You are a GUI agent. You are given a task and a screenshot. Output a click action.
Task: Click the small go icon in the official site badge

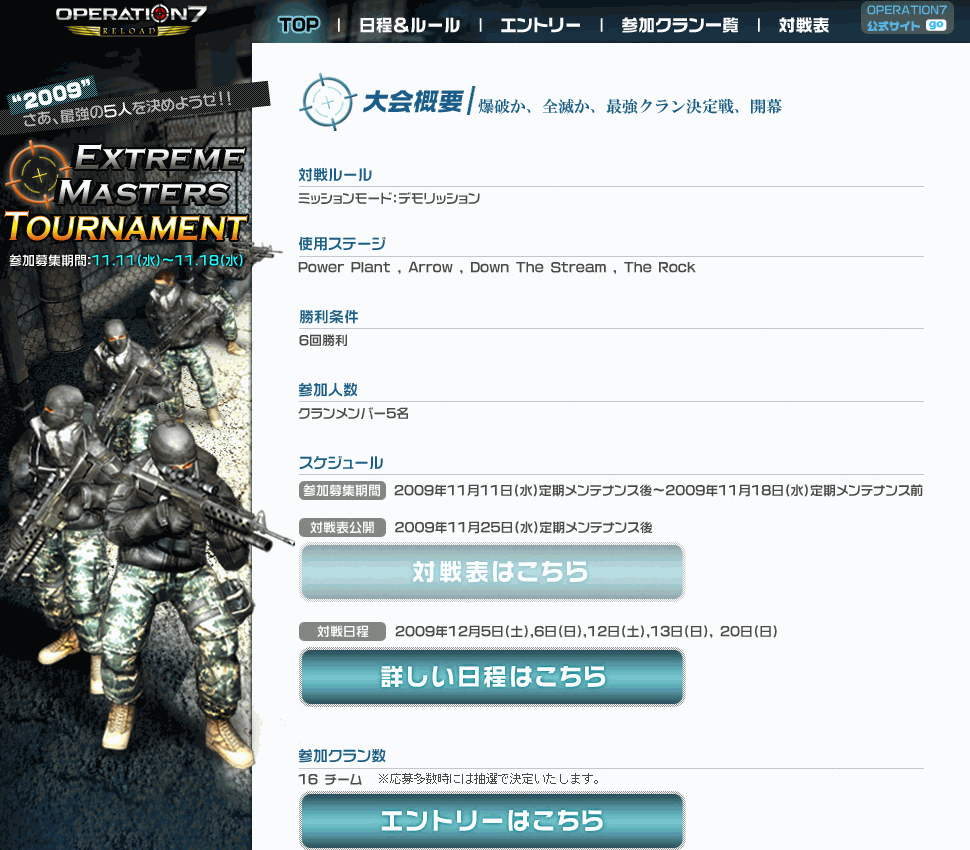pos(936,25)
